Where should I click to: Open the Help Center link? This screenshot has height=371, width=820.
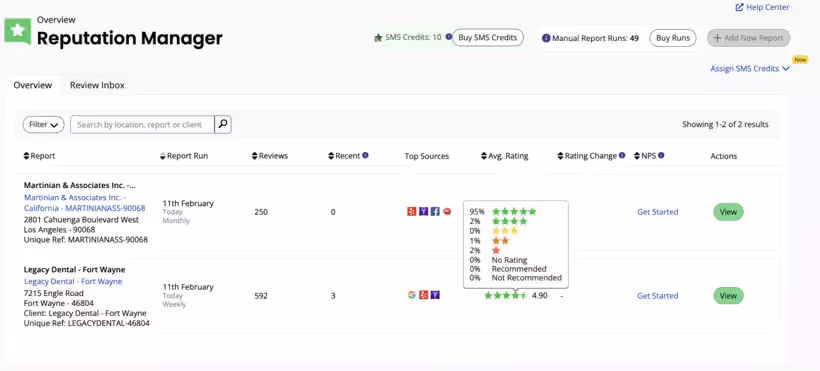tap(762, 7)
